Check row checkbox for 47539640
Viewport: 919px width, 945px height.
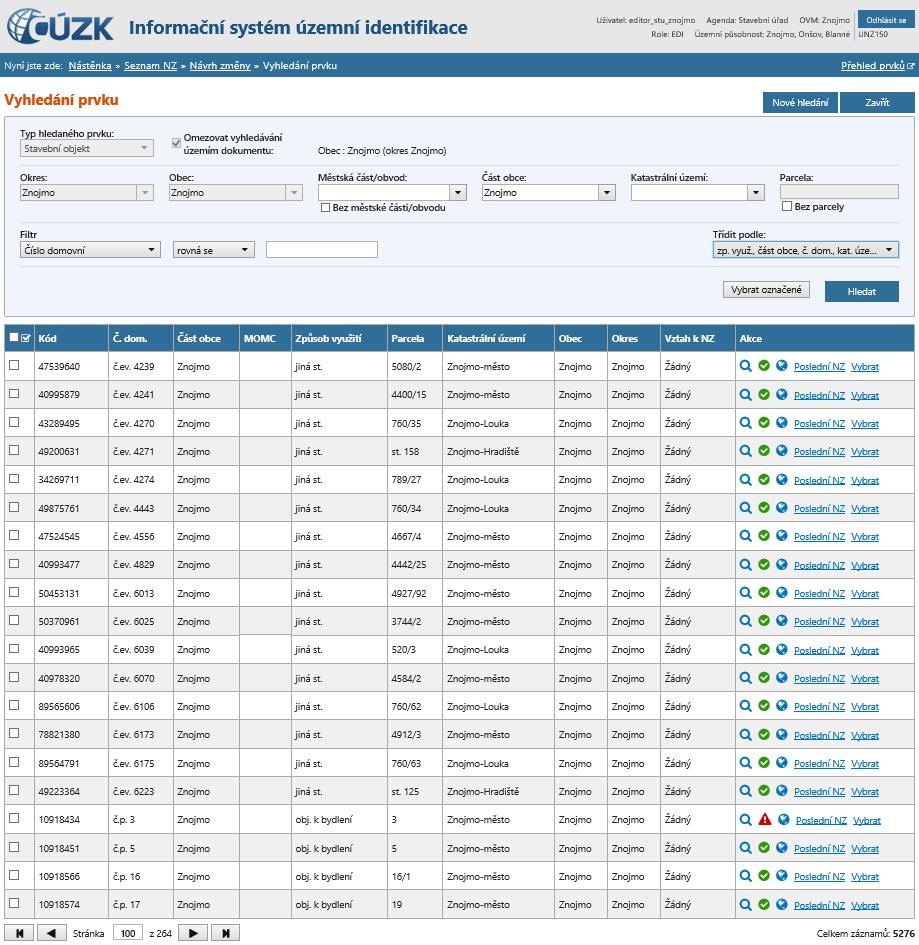tap(14, 365)
